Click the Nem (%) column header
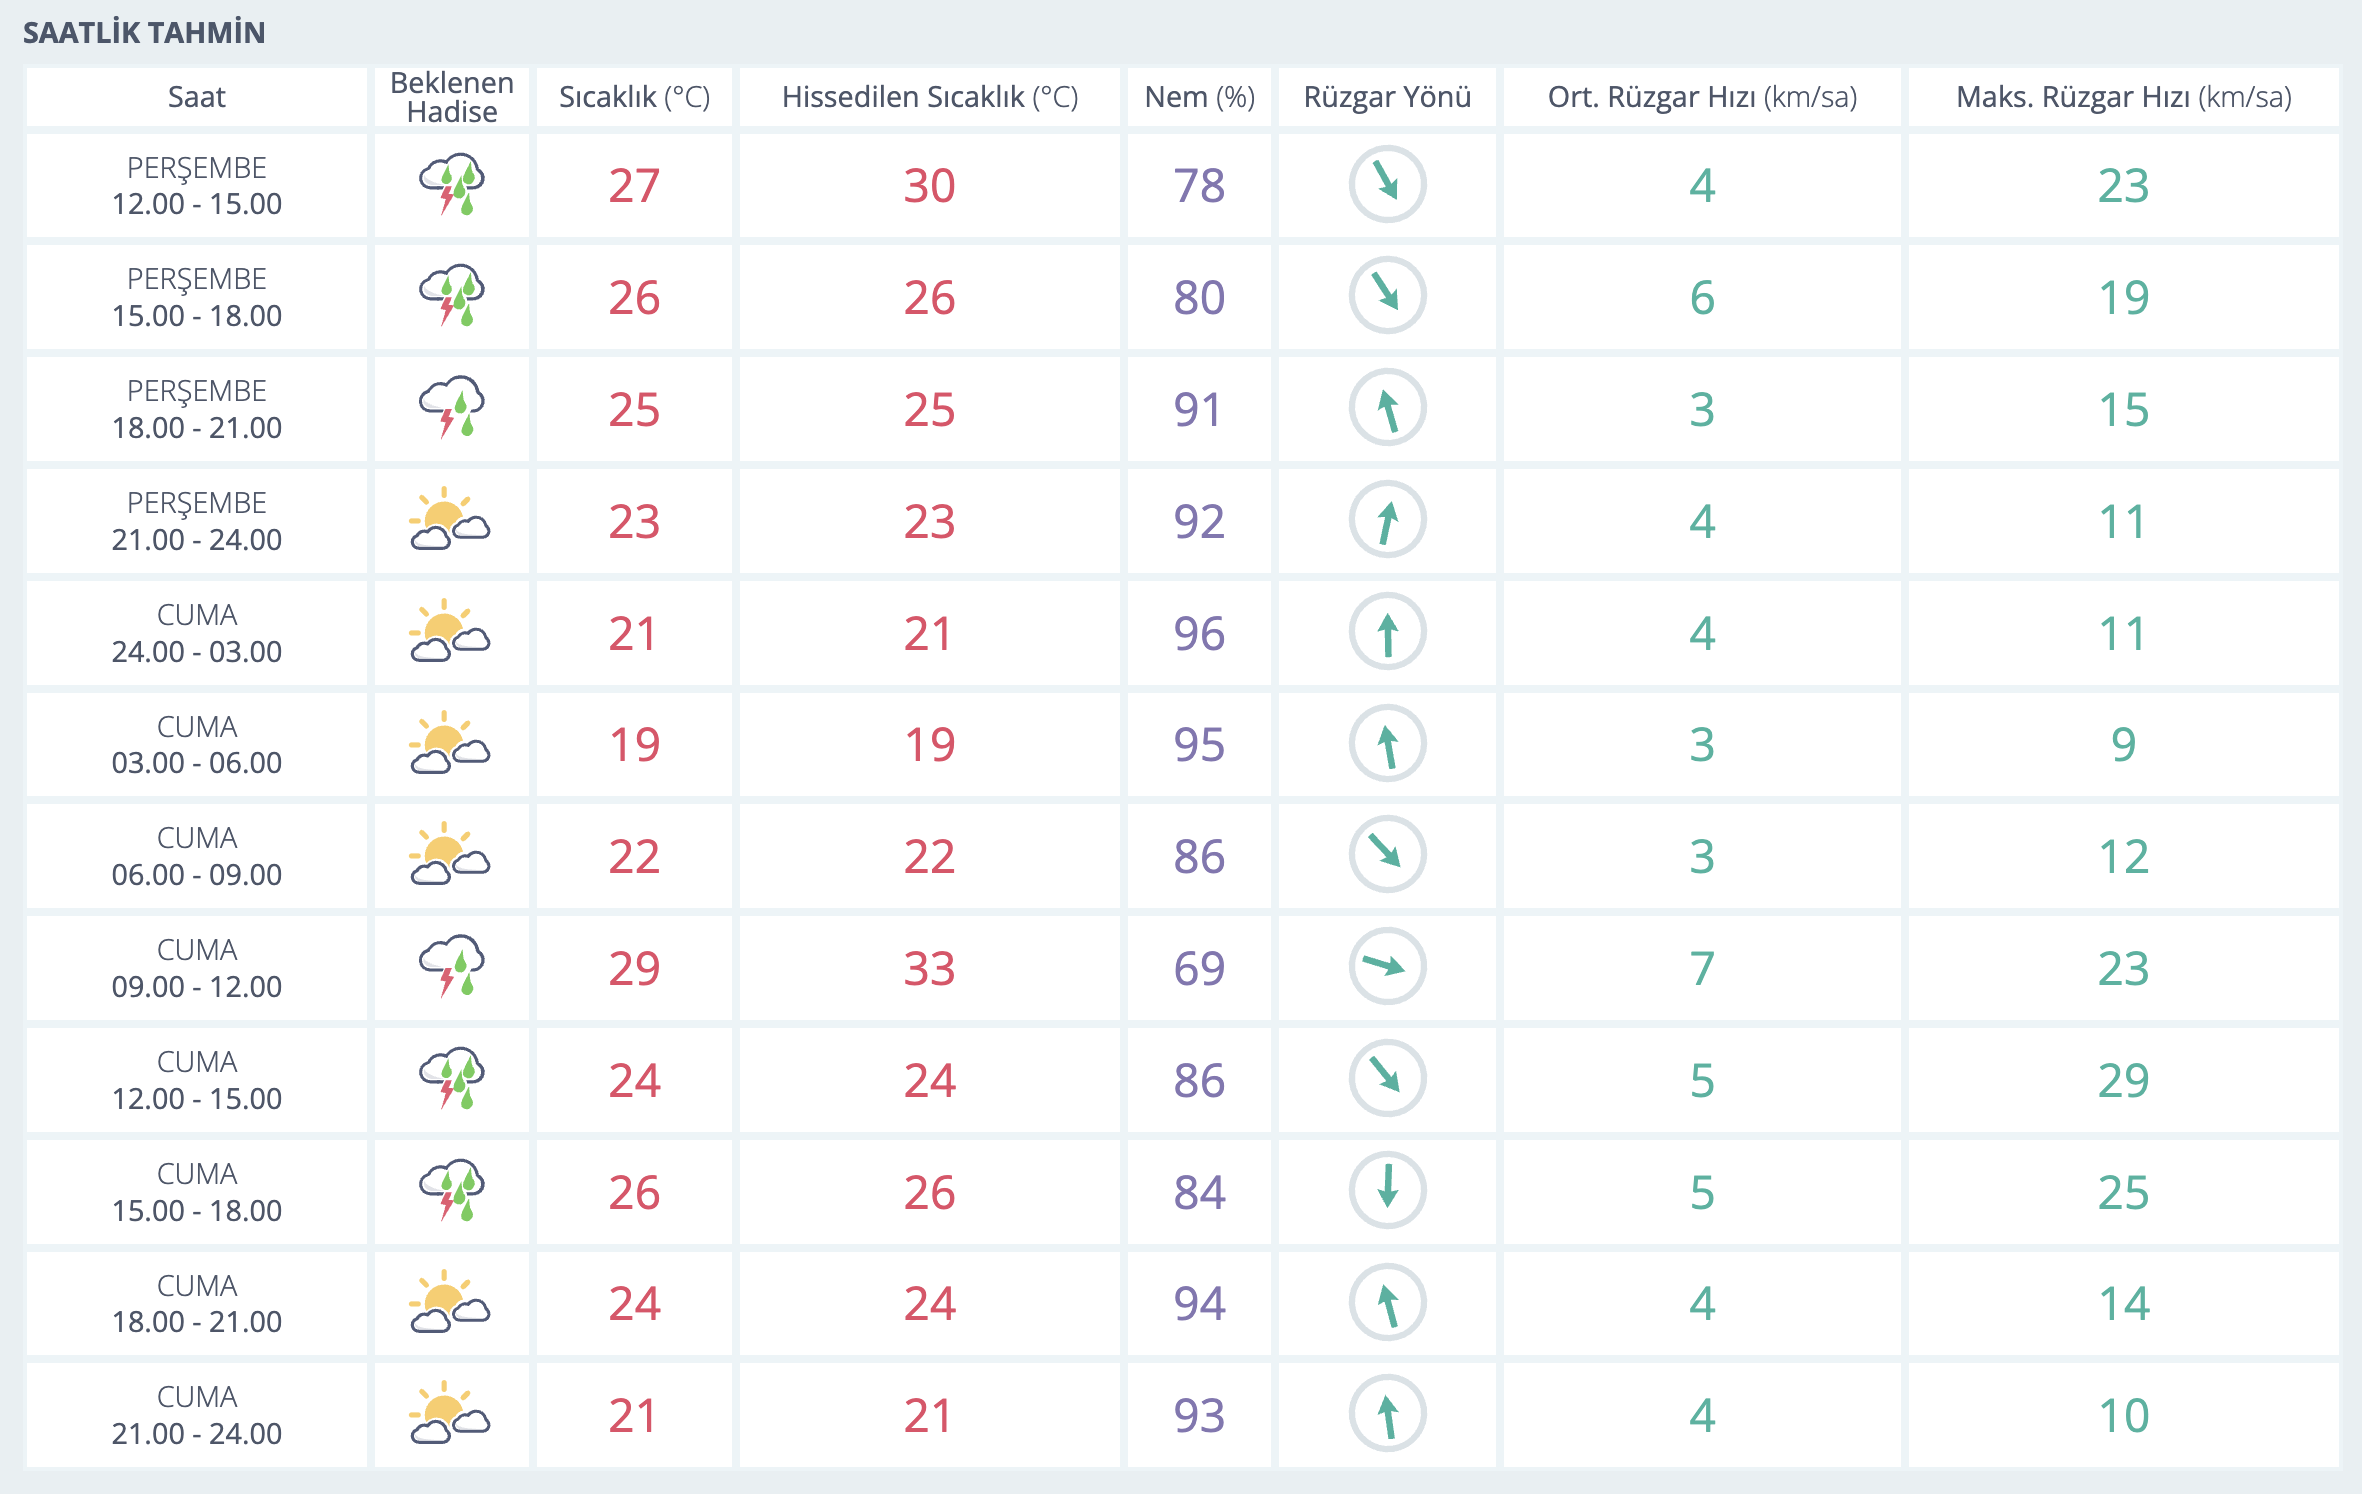The width and height of the screenshot is (2362, 1494). [1199, 97]
